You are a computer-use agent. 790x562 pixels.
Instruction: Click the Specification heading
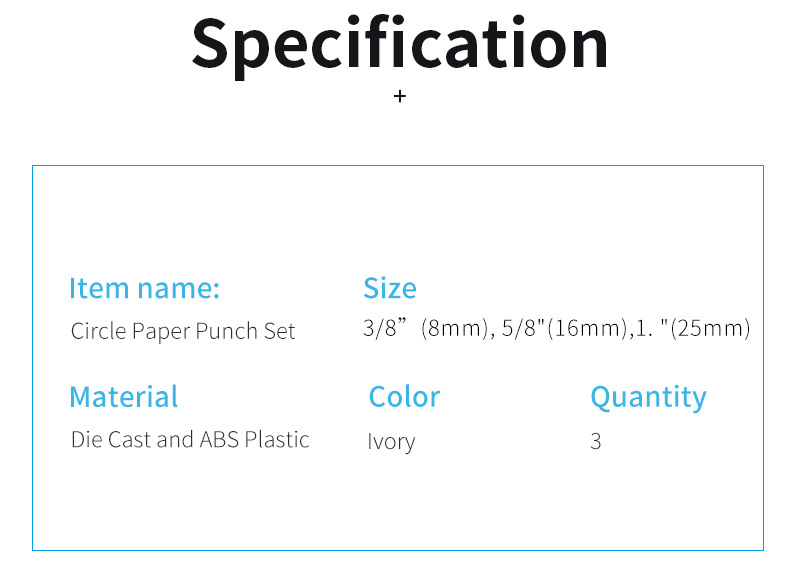[400, 45]
